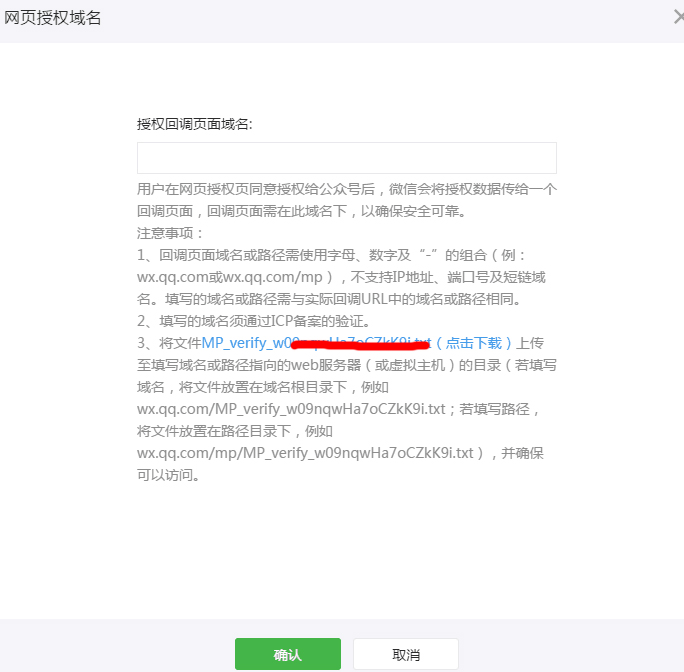Click the red scribble over the file name
The width and height of the screenshot is (684, 672).
pyautogui.click(x=360, y=346)
